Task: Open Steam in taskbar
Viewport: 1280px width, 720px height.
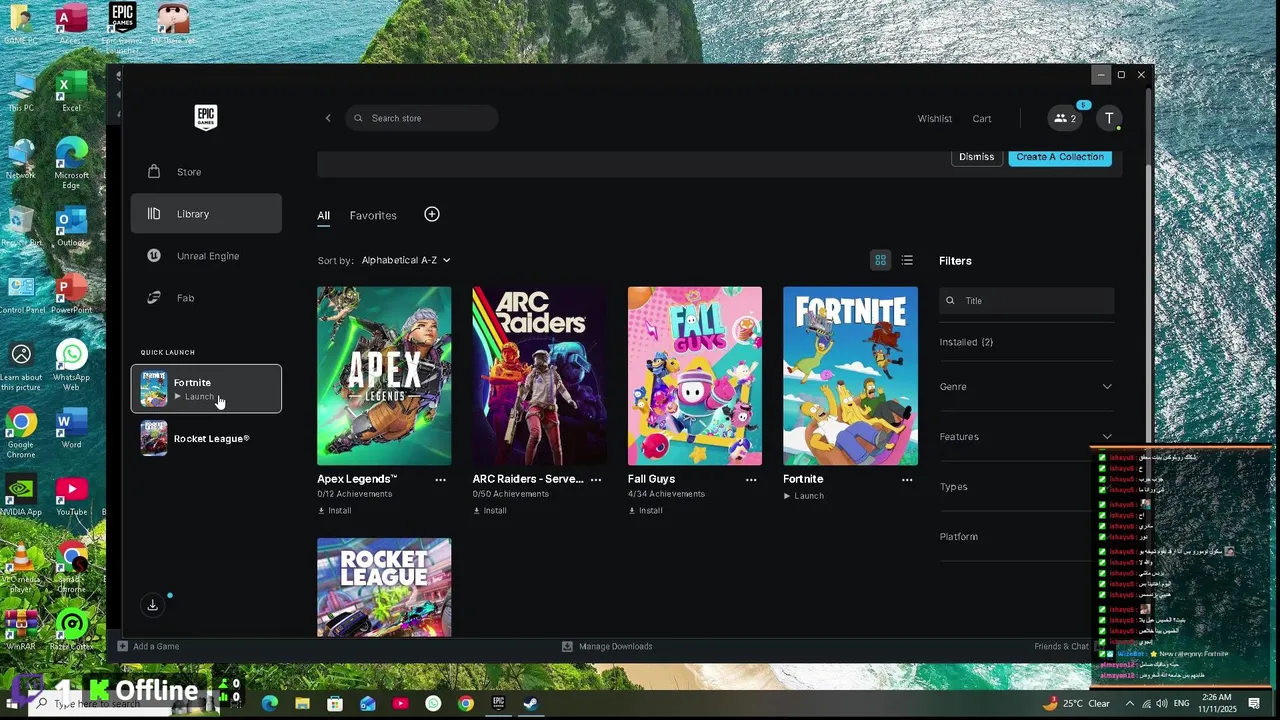Action: pos(531,703)
